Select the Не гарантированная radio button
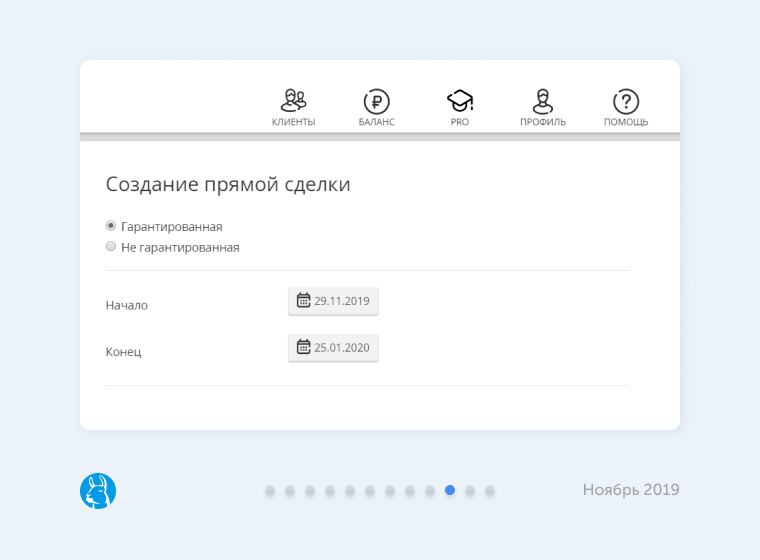This screenshot has height=560, width=760. (111, 246)
